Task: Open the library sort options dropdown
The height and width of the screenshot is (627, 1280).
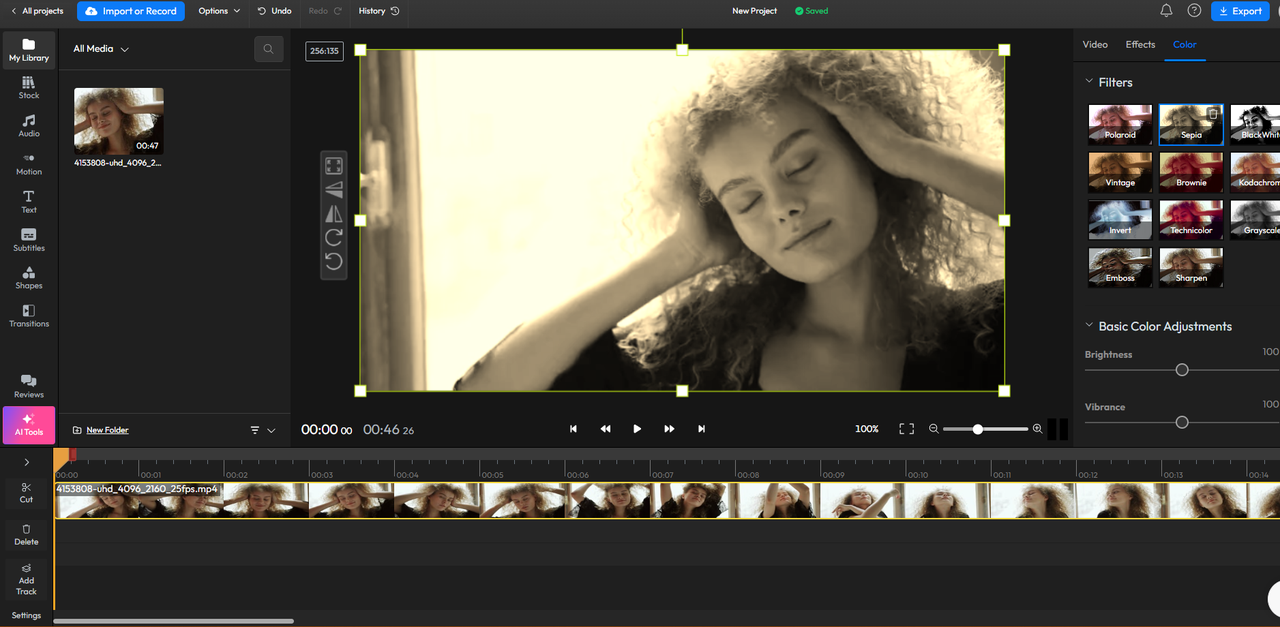Action: point(262,430)
